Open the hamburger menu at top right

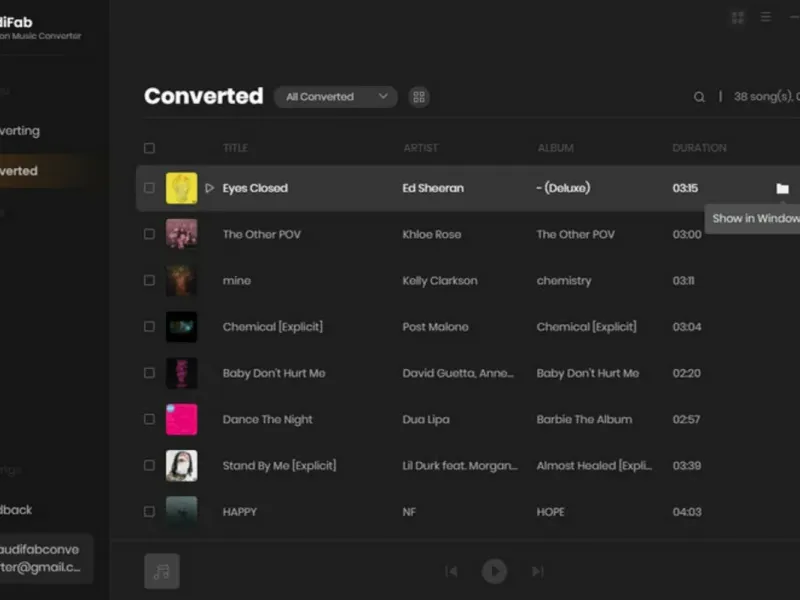(x=765, y=17)
